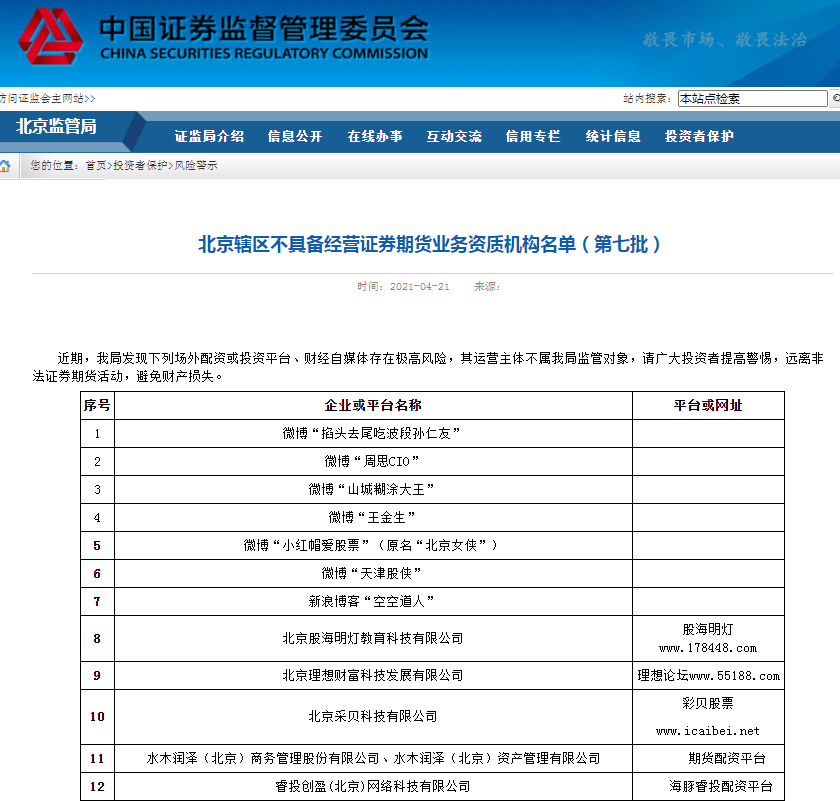Open the 在线办事 menu item
This screenshot has width=840, height=801.
[375, 136]
